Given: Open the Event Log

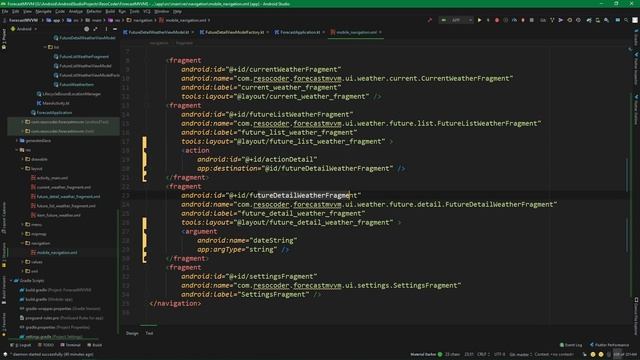Looking at the screenshot, I should (x=571, y=345).
